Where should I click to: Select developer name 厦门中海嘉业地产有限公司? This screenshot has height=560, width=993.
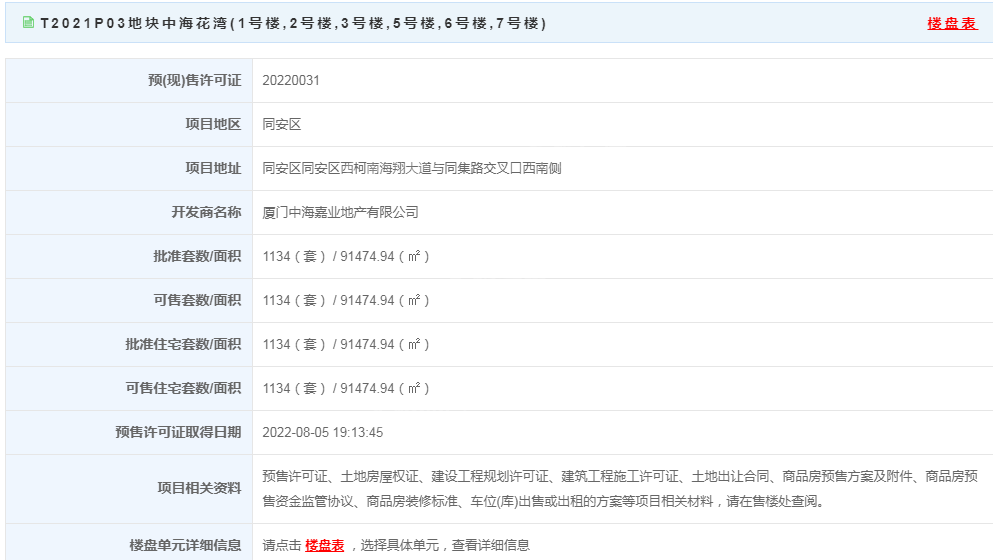click(x=340, y=212)
